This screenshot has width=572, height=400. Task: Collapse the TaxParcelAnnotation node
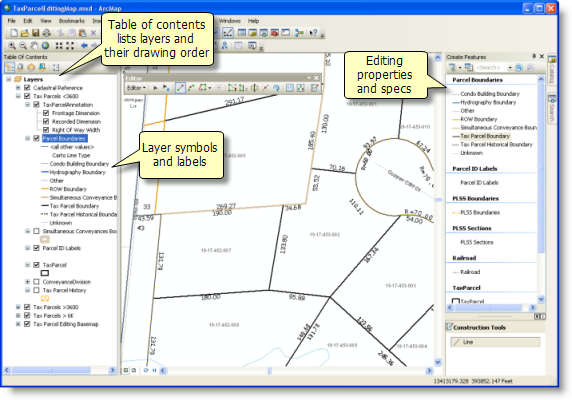coord(27,105)
